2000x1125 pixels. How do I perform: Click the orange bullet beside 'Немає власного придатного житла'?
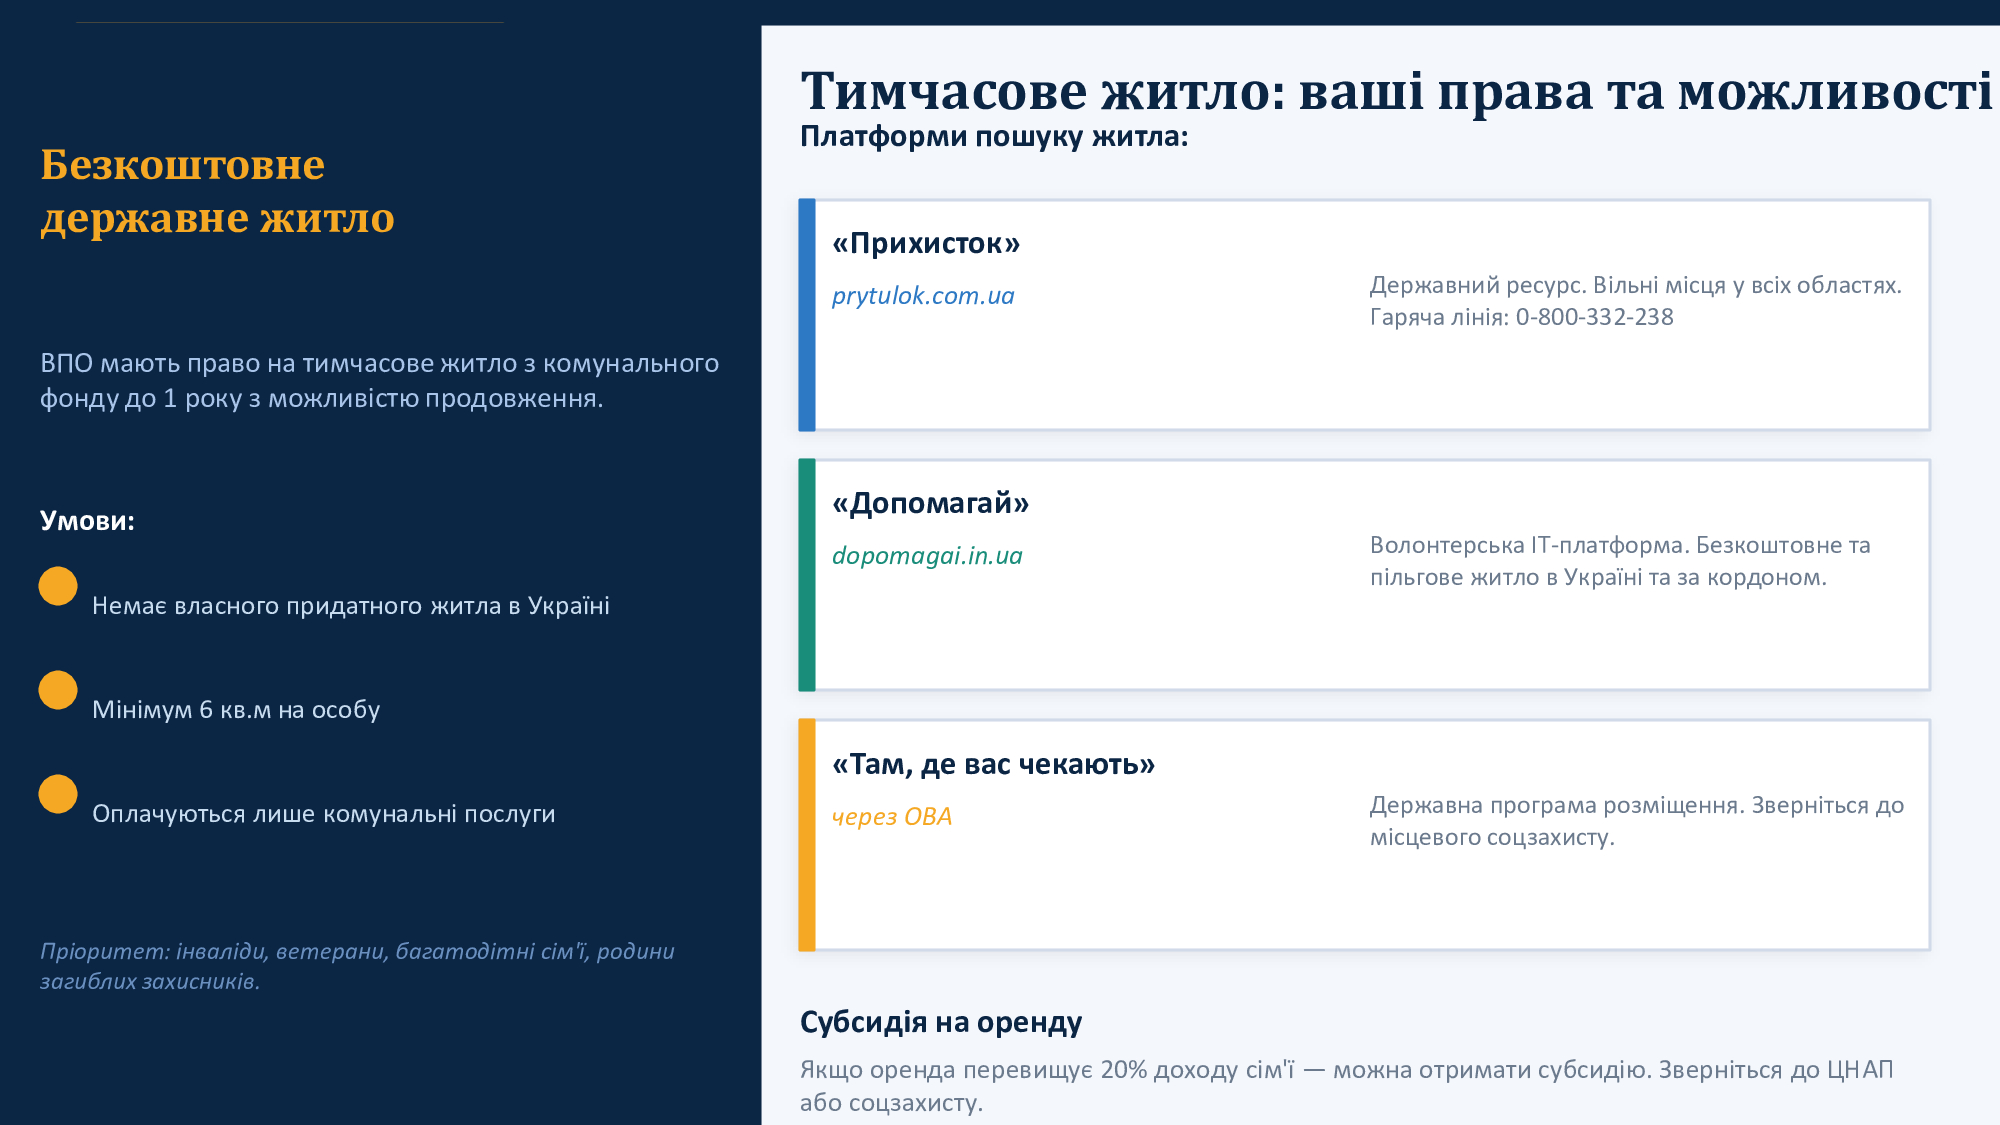click(x=58, y=586)
